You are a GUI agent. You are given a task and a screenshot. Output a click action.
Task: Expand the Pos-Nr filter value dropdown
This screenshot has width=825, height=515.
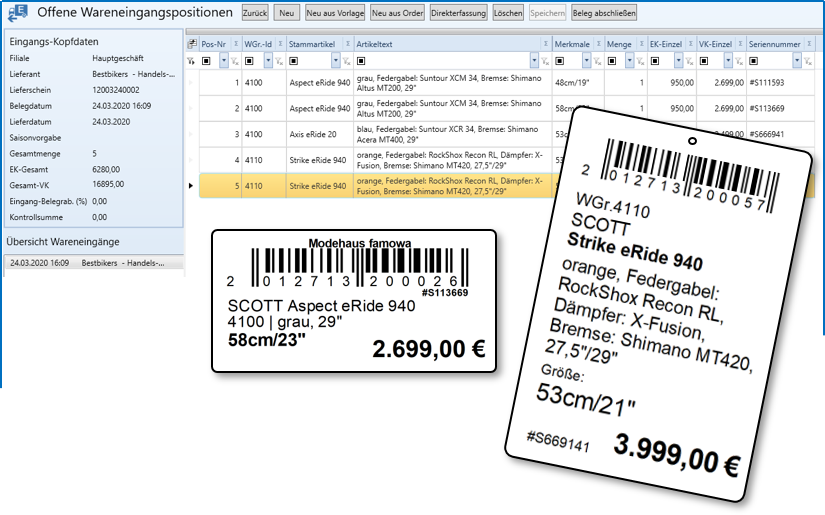pos(224,62)
